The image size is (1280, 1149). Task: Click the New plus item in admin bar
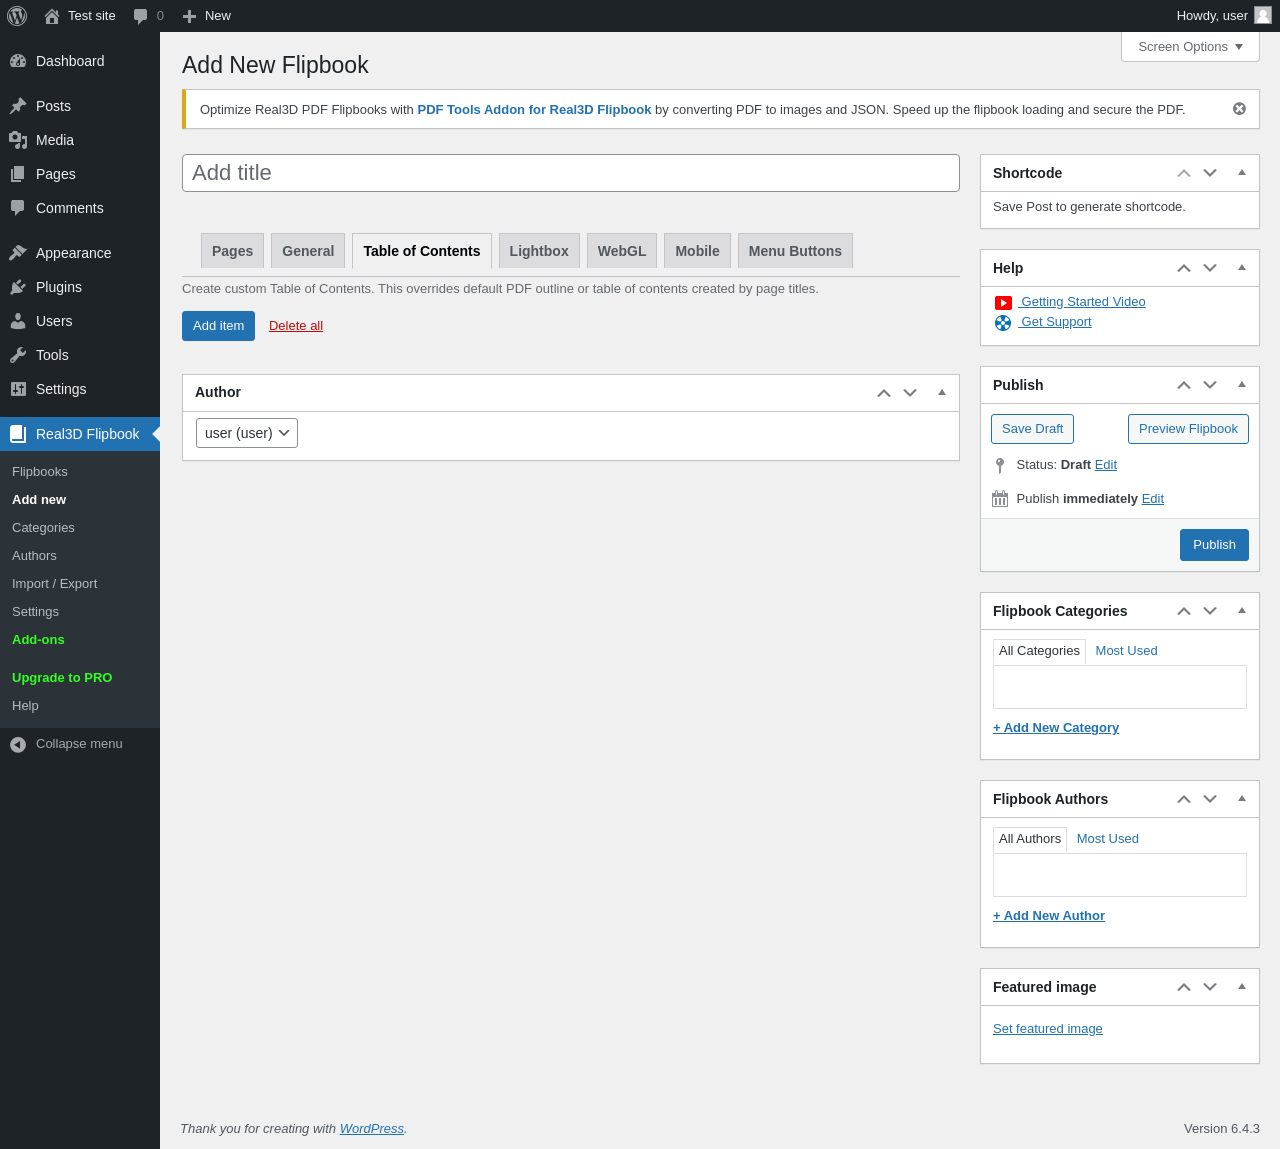[207, 16]
